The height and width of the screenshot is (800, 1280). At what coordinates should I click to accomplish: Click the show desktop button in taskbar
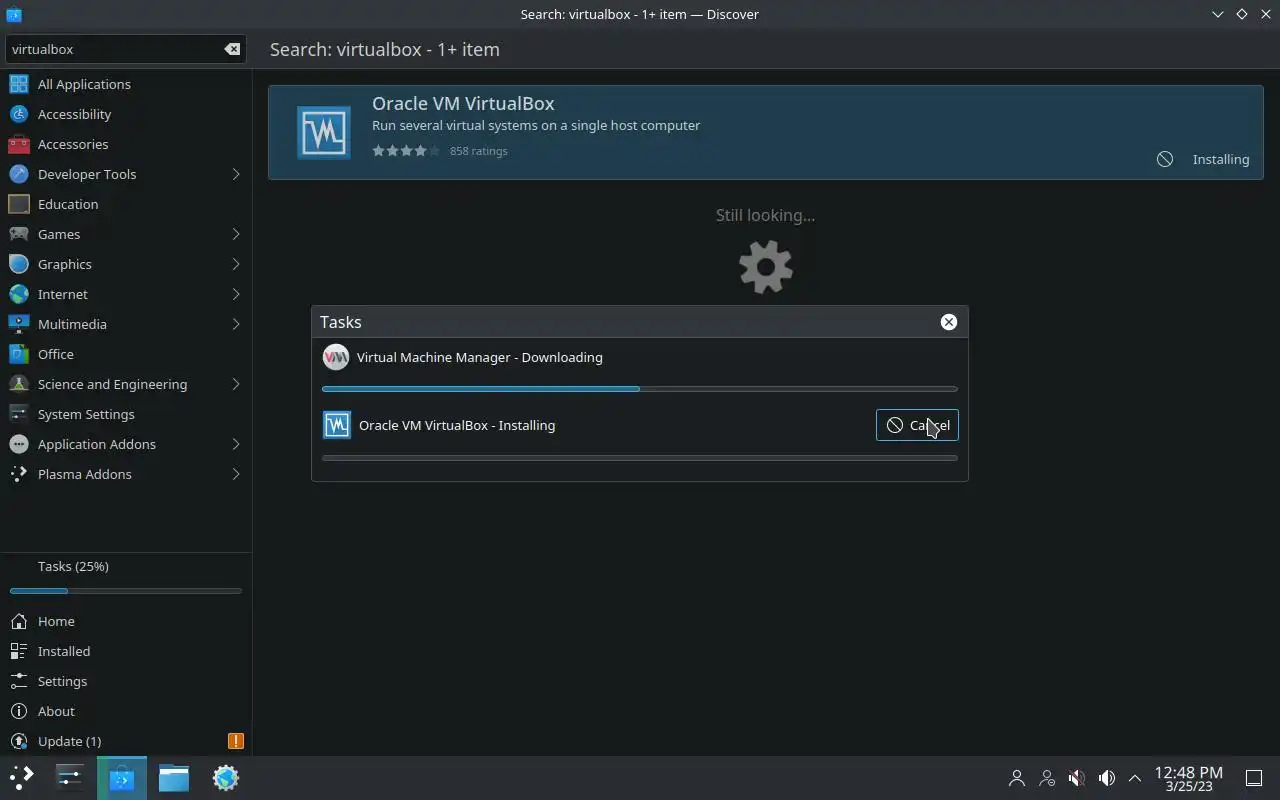[x=1254, y=778]
